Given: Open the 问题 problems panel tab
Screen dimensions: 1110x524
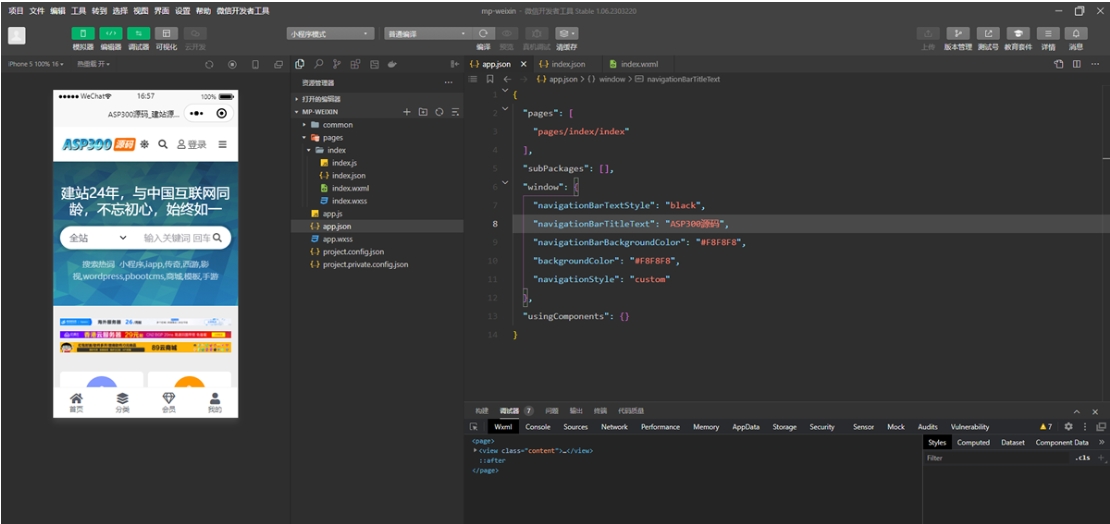Looking at the screenshot, I should click(551, 411).
